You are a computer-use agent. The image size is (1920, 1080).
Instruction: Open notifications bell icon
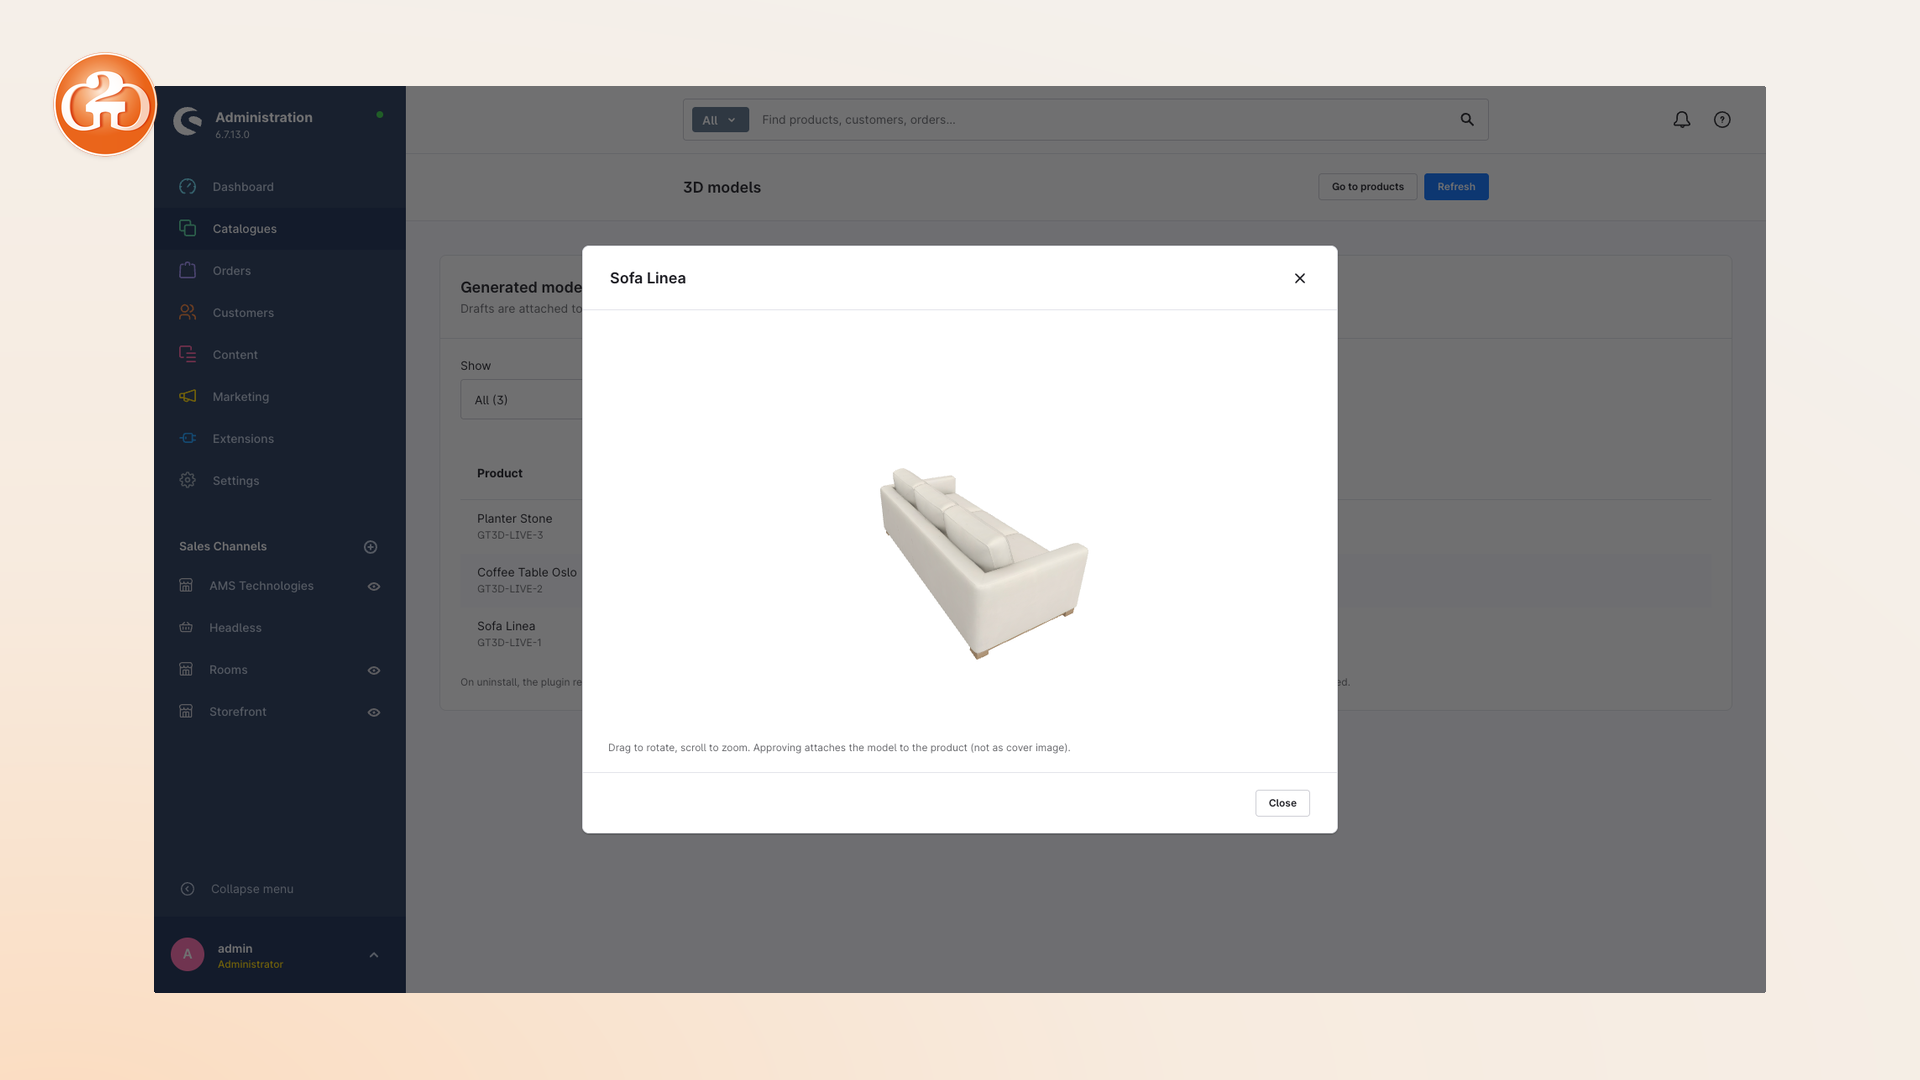[1682, 120]
